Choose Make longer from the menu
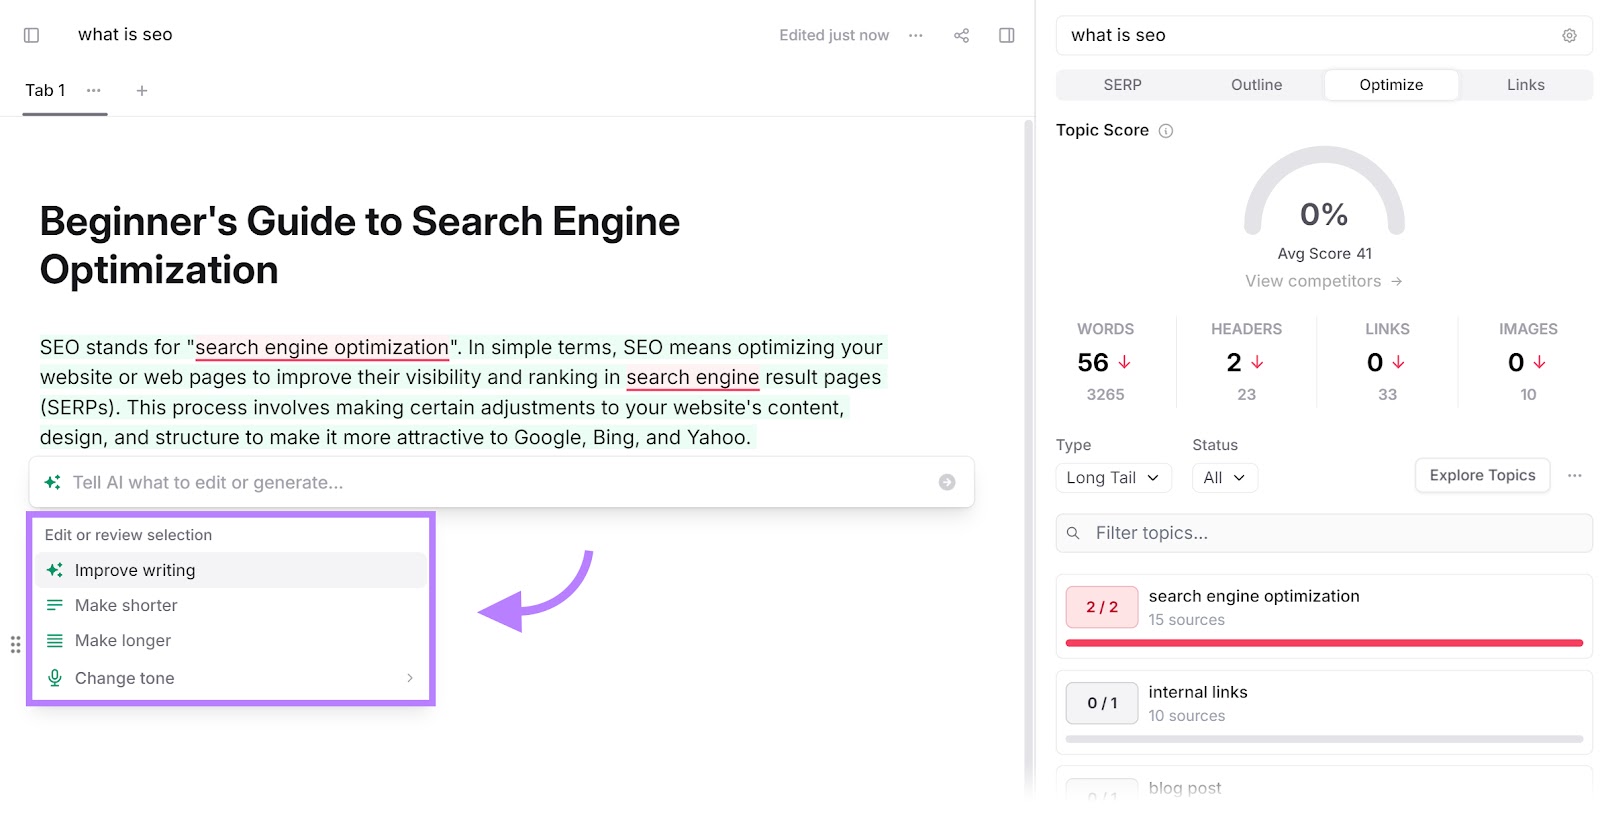1600x813 pixels. pyautogui.click(x=231, y=640)
